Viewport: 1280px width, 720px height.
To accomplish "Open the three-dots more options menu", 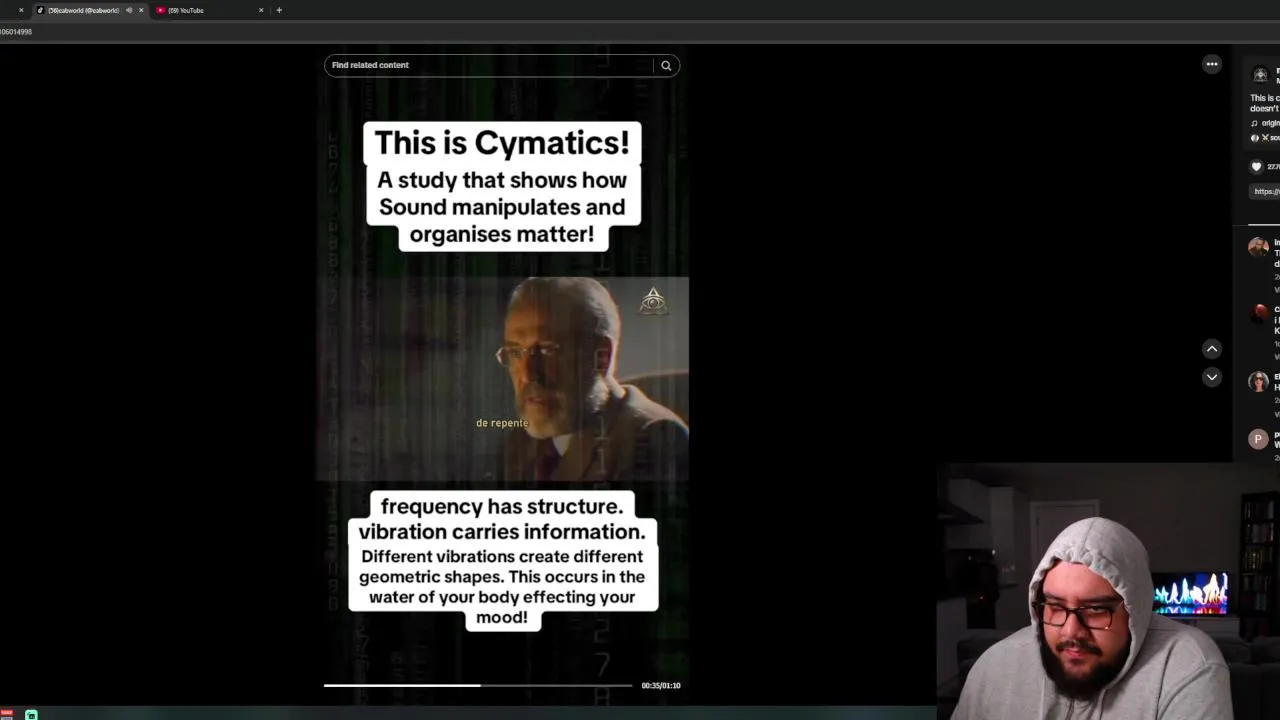I will tap(1212, 64).
